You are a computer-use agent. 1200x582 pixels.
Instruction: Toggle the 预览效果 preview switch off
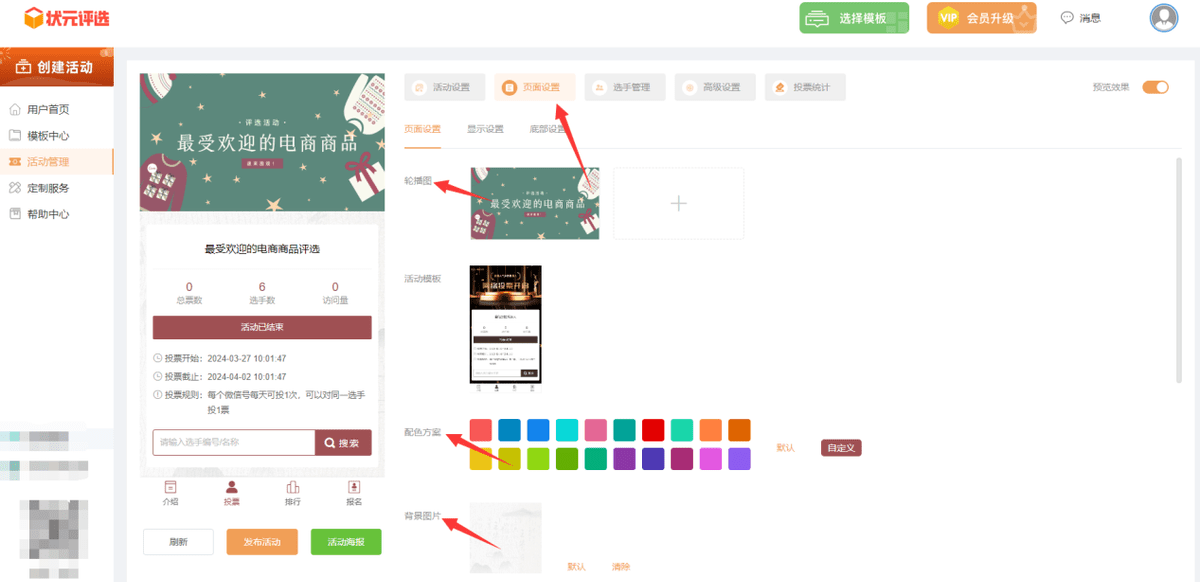tap(1157, 87)
